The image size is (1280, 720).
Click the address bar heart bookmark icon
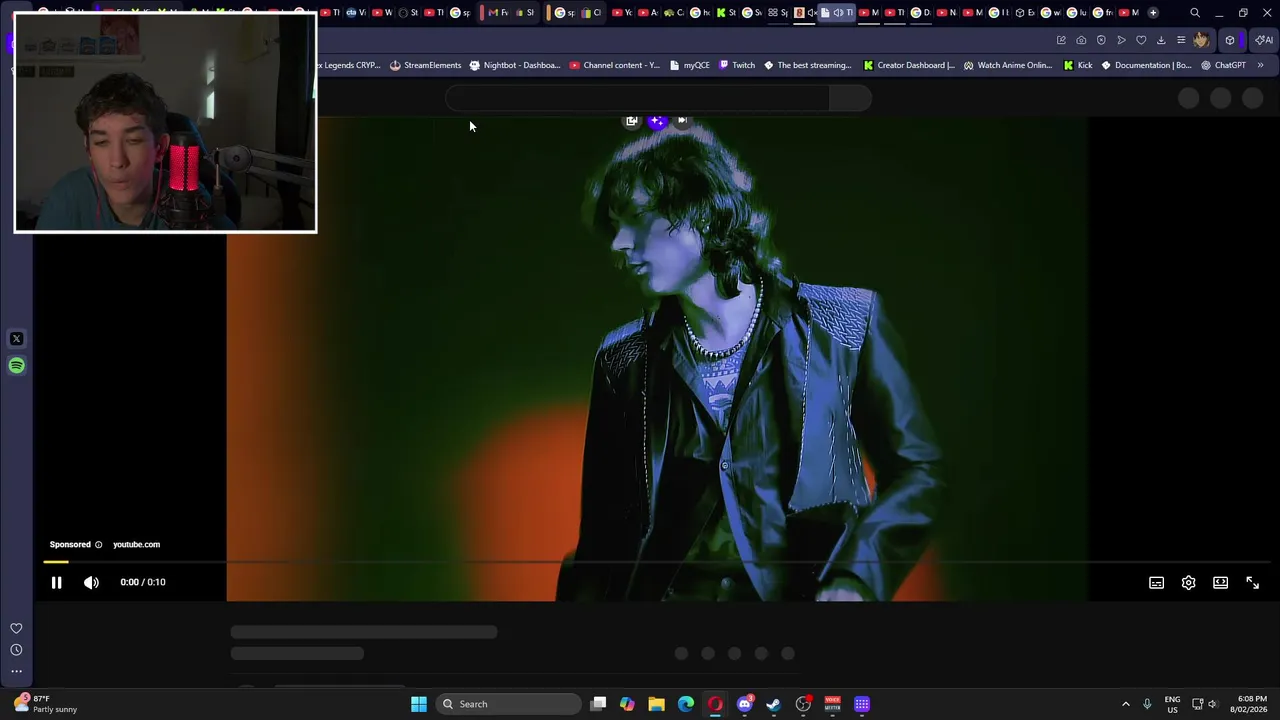[1141, 40]
